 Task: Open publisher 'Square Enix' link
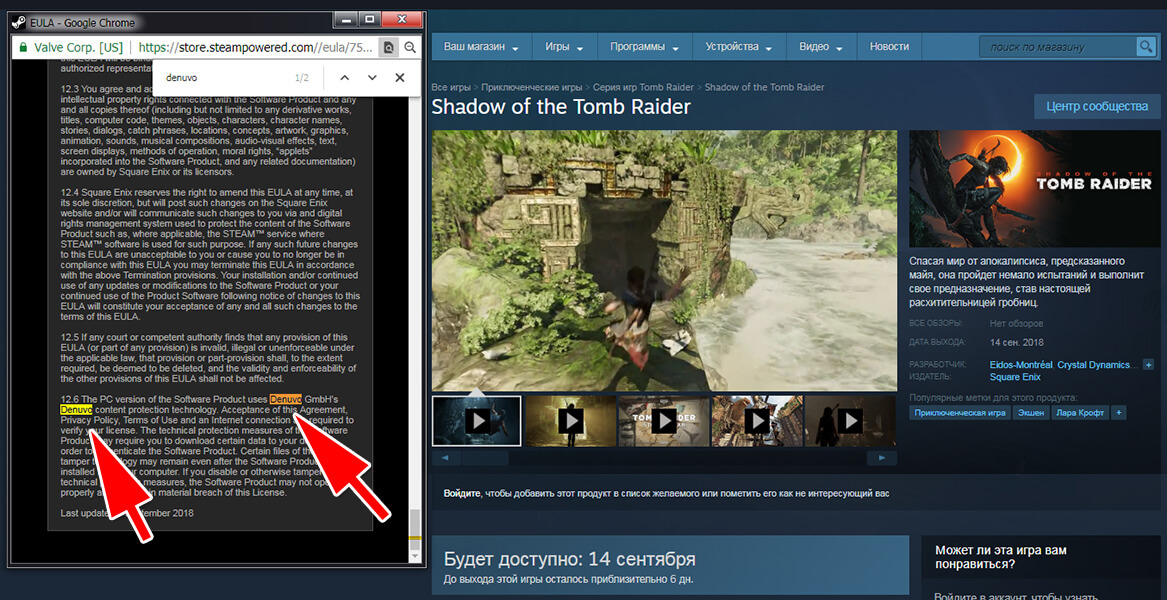(x=1014, y=377)
